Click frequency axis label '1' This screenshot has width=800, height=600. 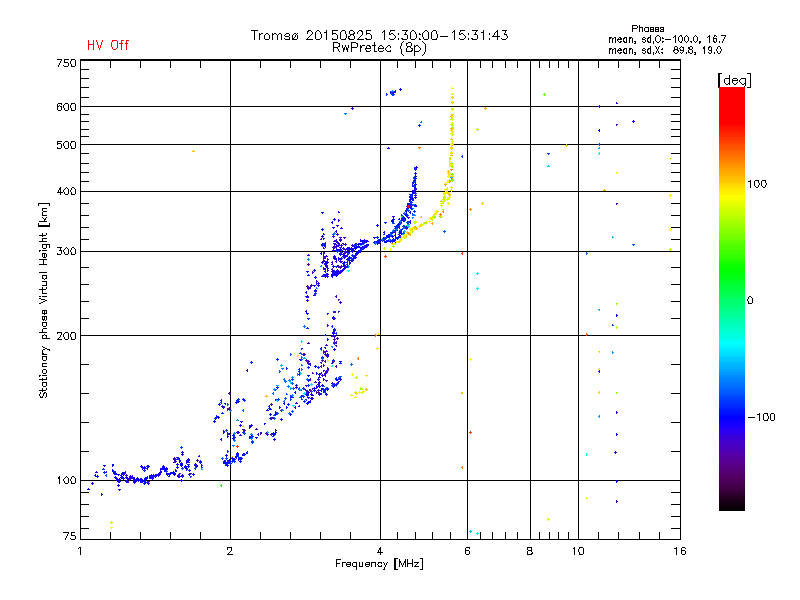pos(80,551)
